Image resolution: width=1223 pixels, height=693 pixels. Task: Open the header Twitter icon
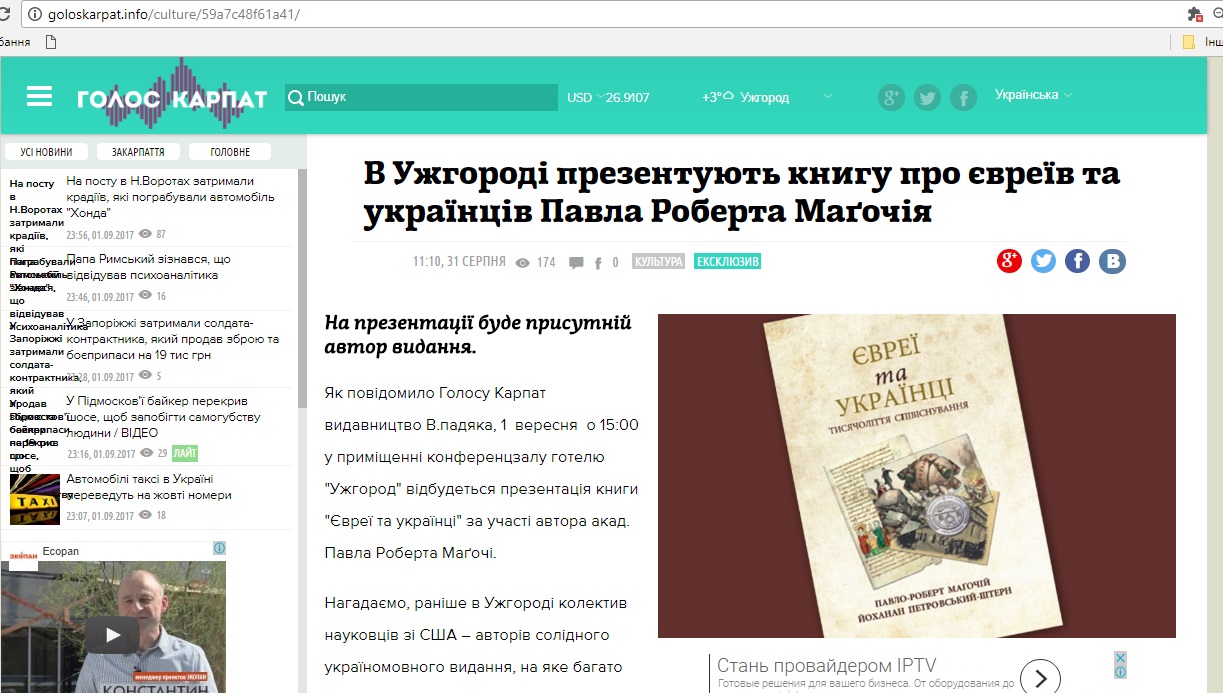[927, 97]
